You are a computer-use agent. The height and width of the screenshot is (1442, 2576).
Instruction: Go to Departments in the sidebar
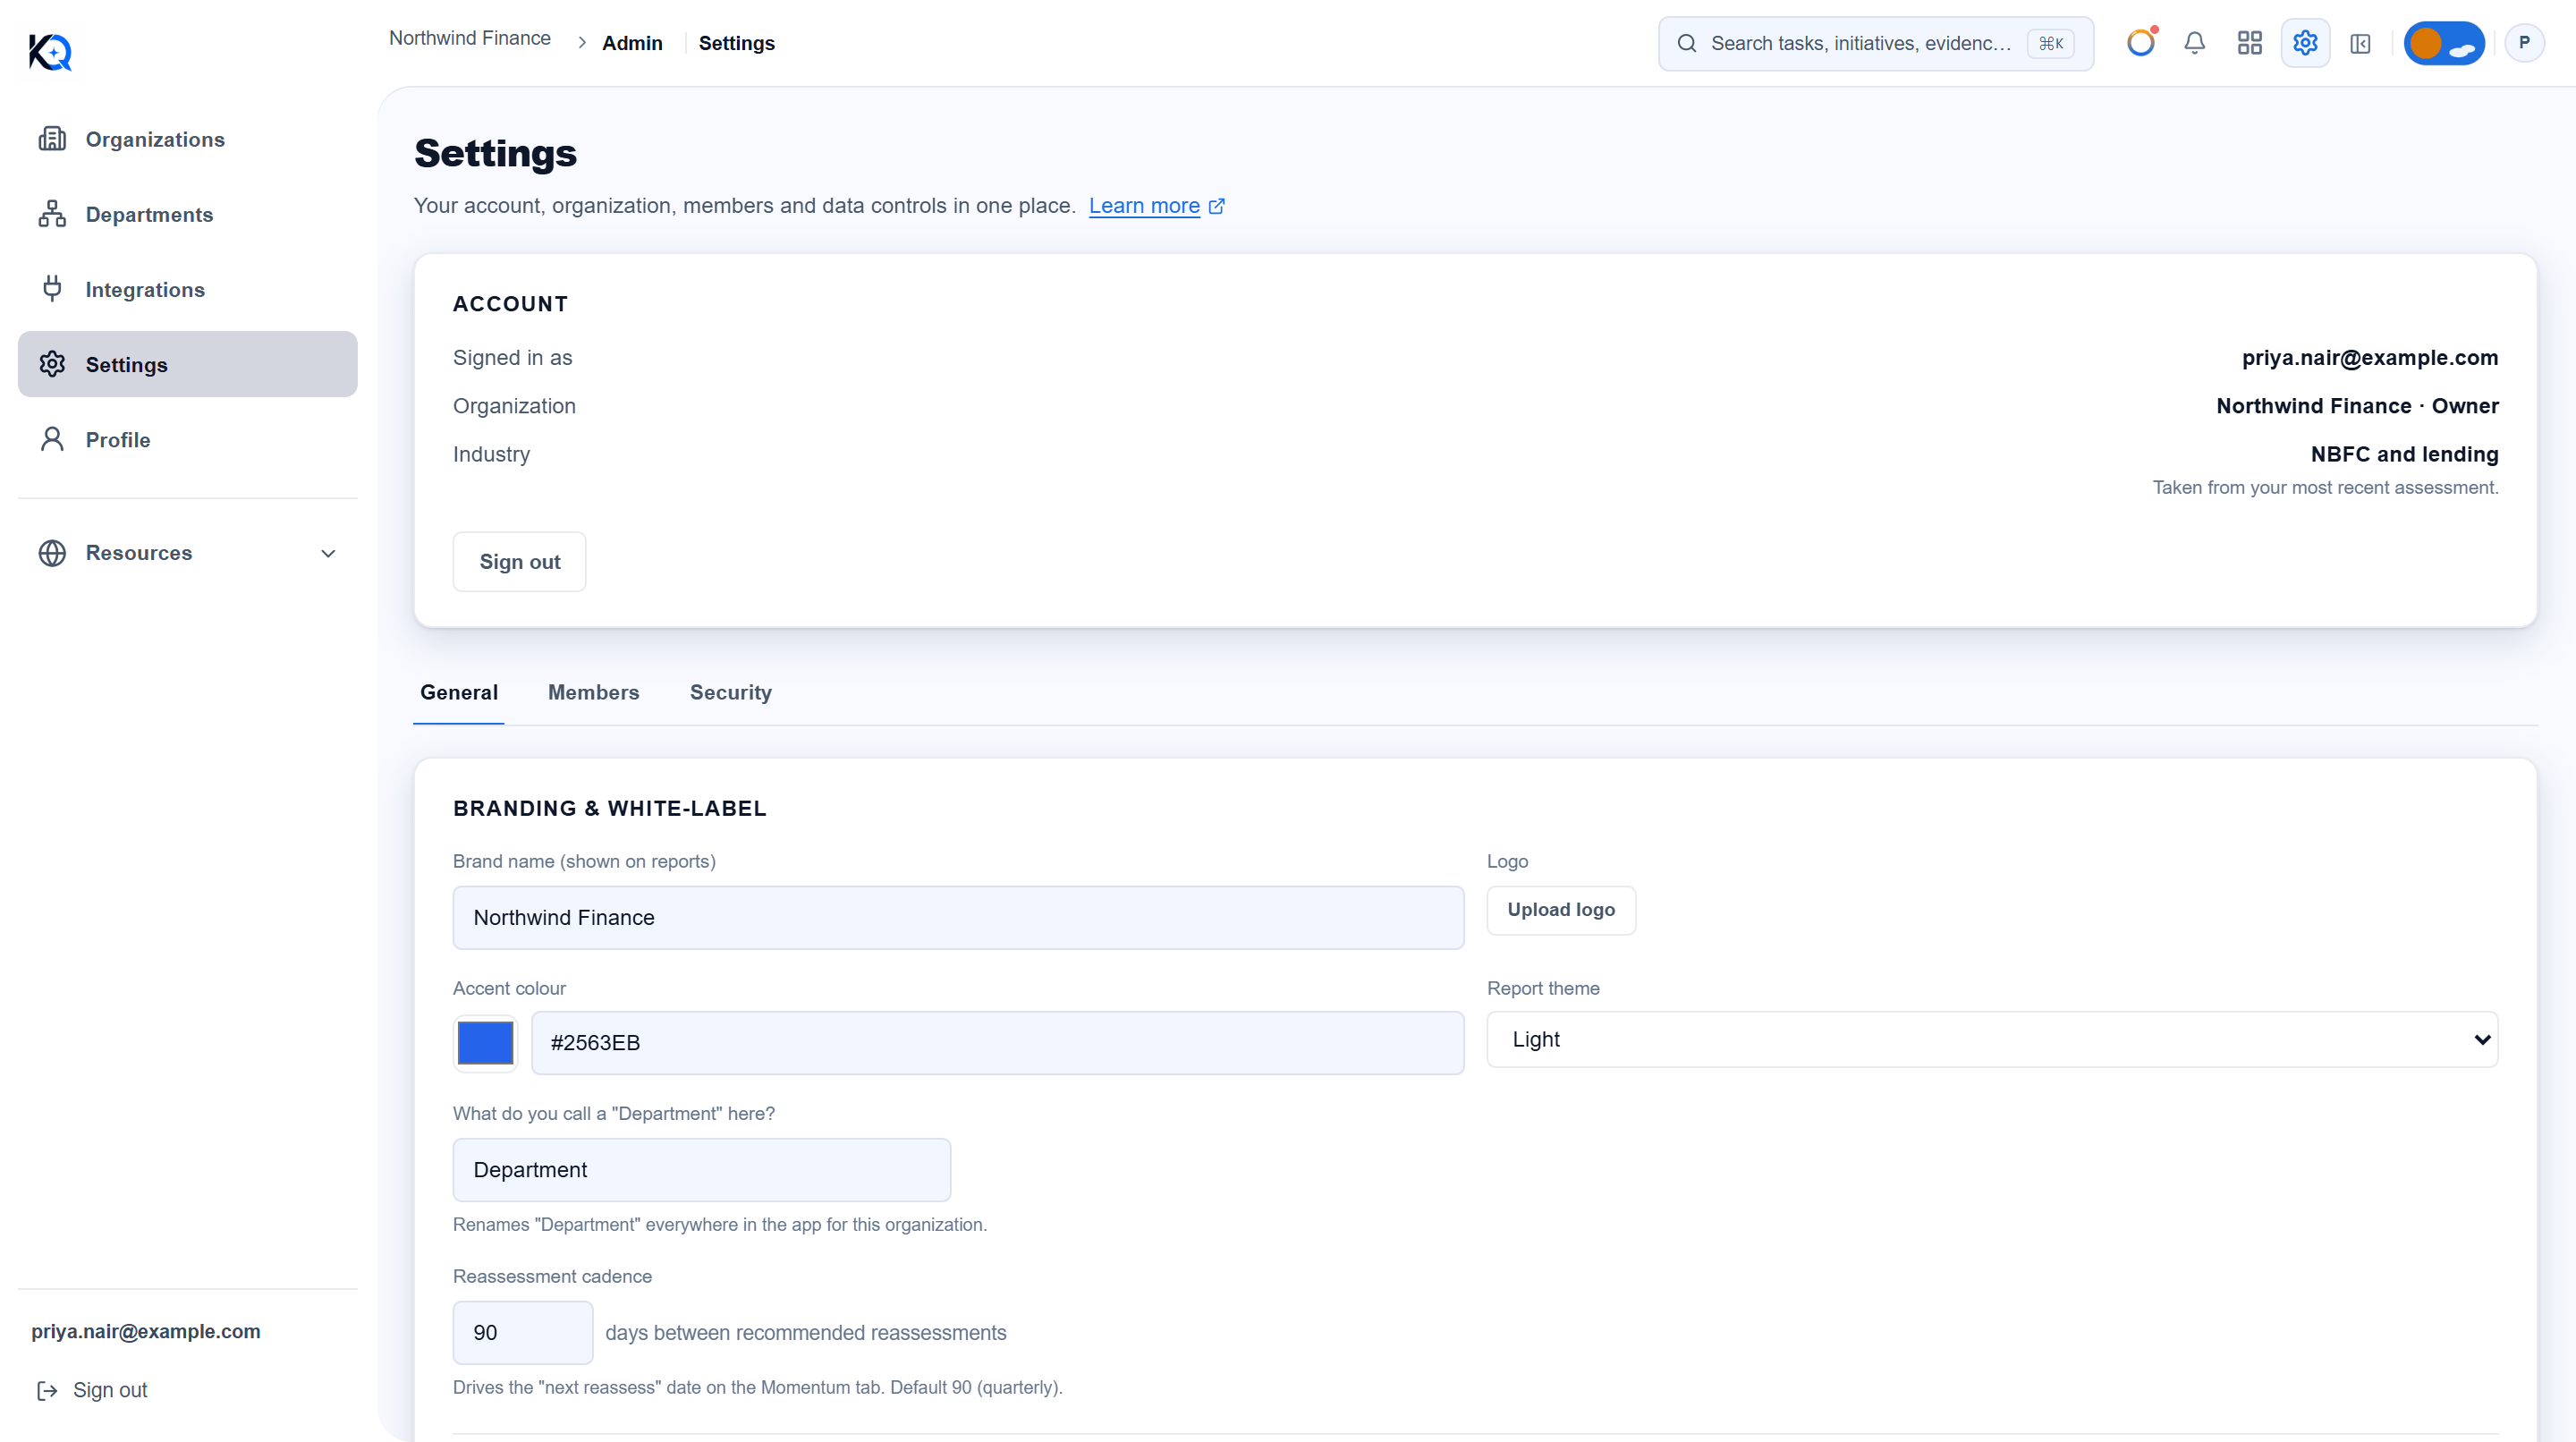tap(187, 214)
